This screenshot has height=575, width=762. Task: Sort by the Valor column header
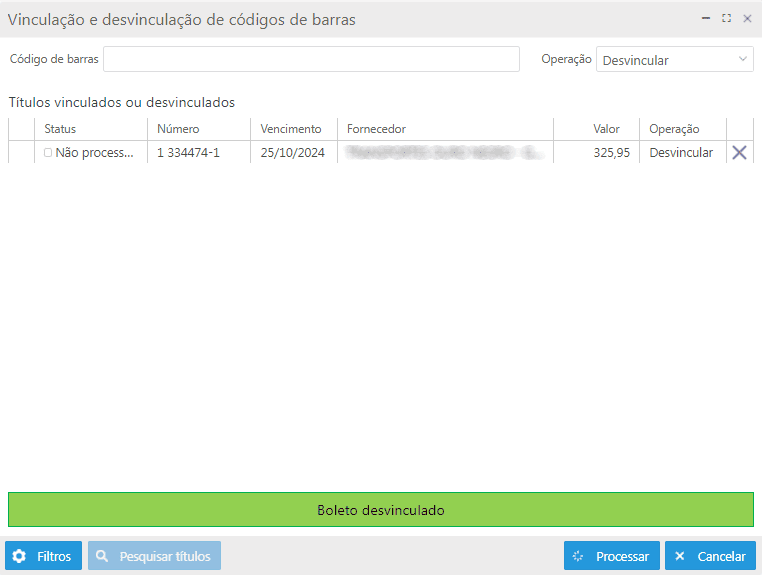pyautogui.click(x=606, y=129)
